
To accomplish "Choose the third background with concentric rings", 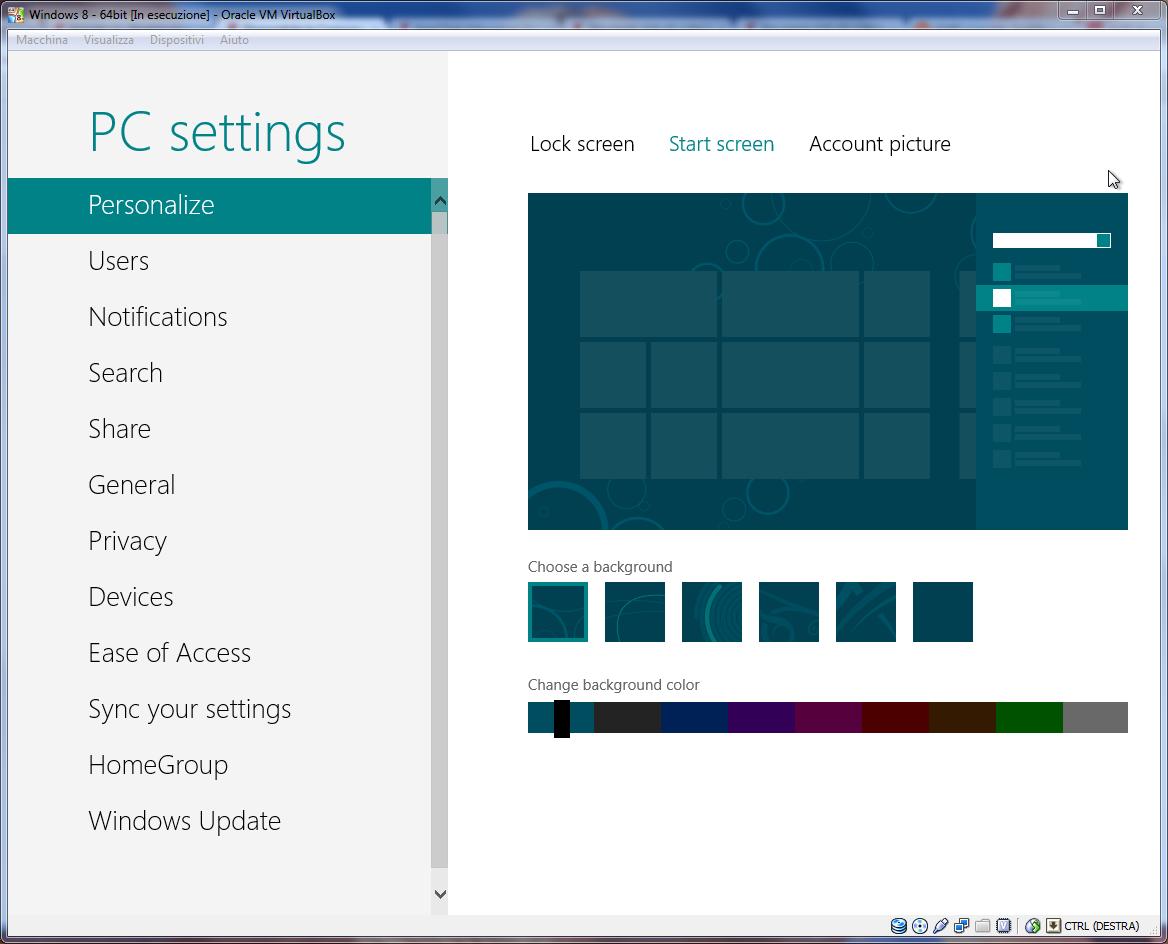I will 711,612.
